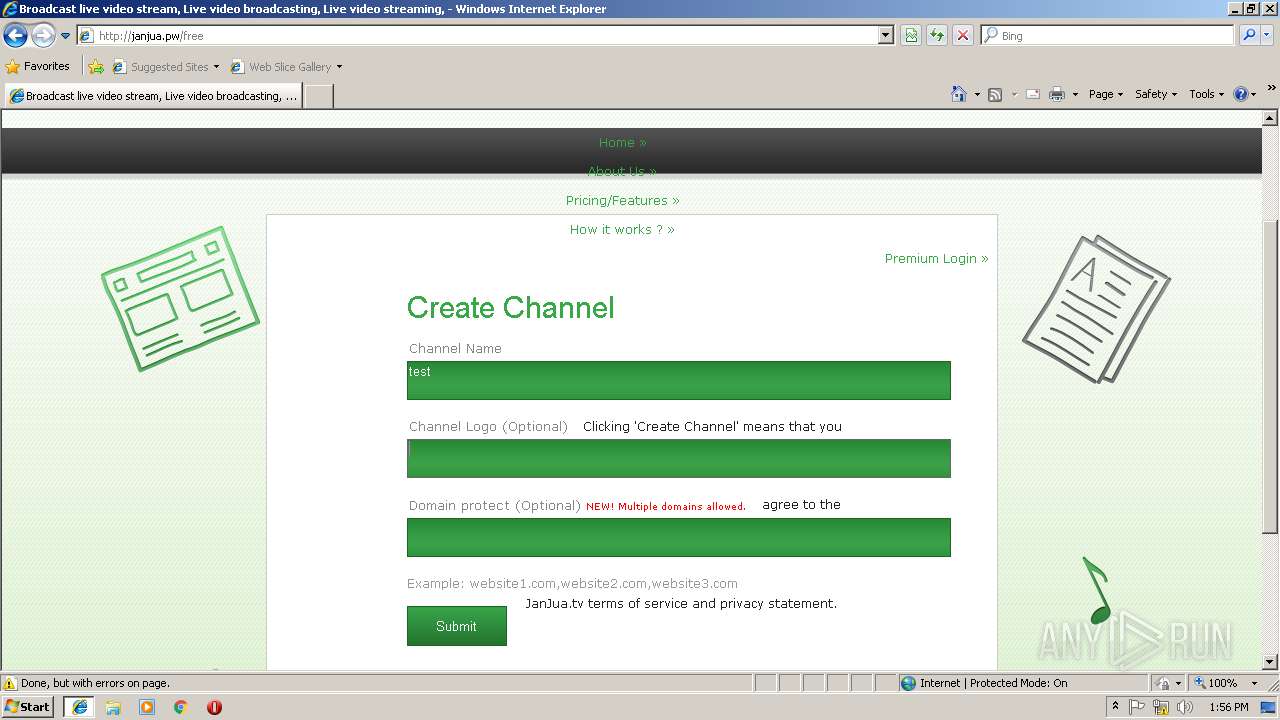
Task: Click Add to Favorites Bar icon
Action: (x=96, y=67)
